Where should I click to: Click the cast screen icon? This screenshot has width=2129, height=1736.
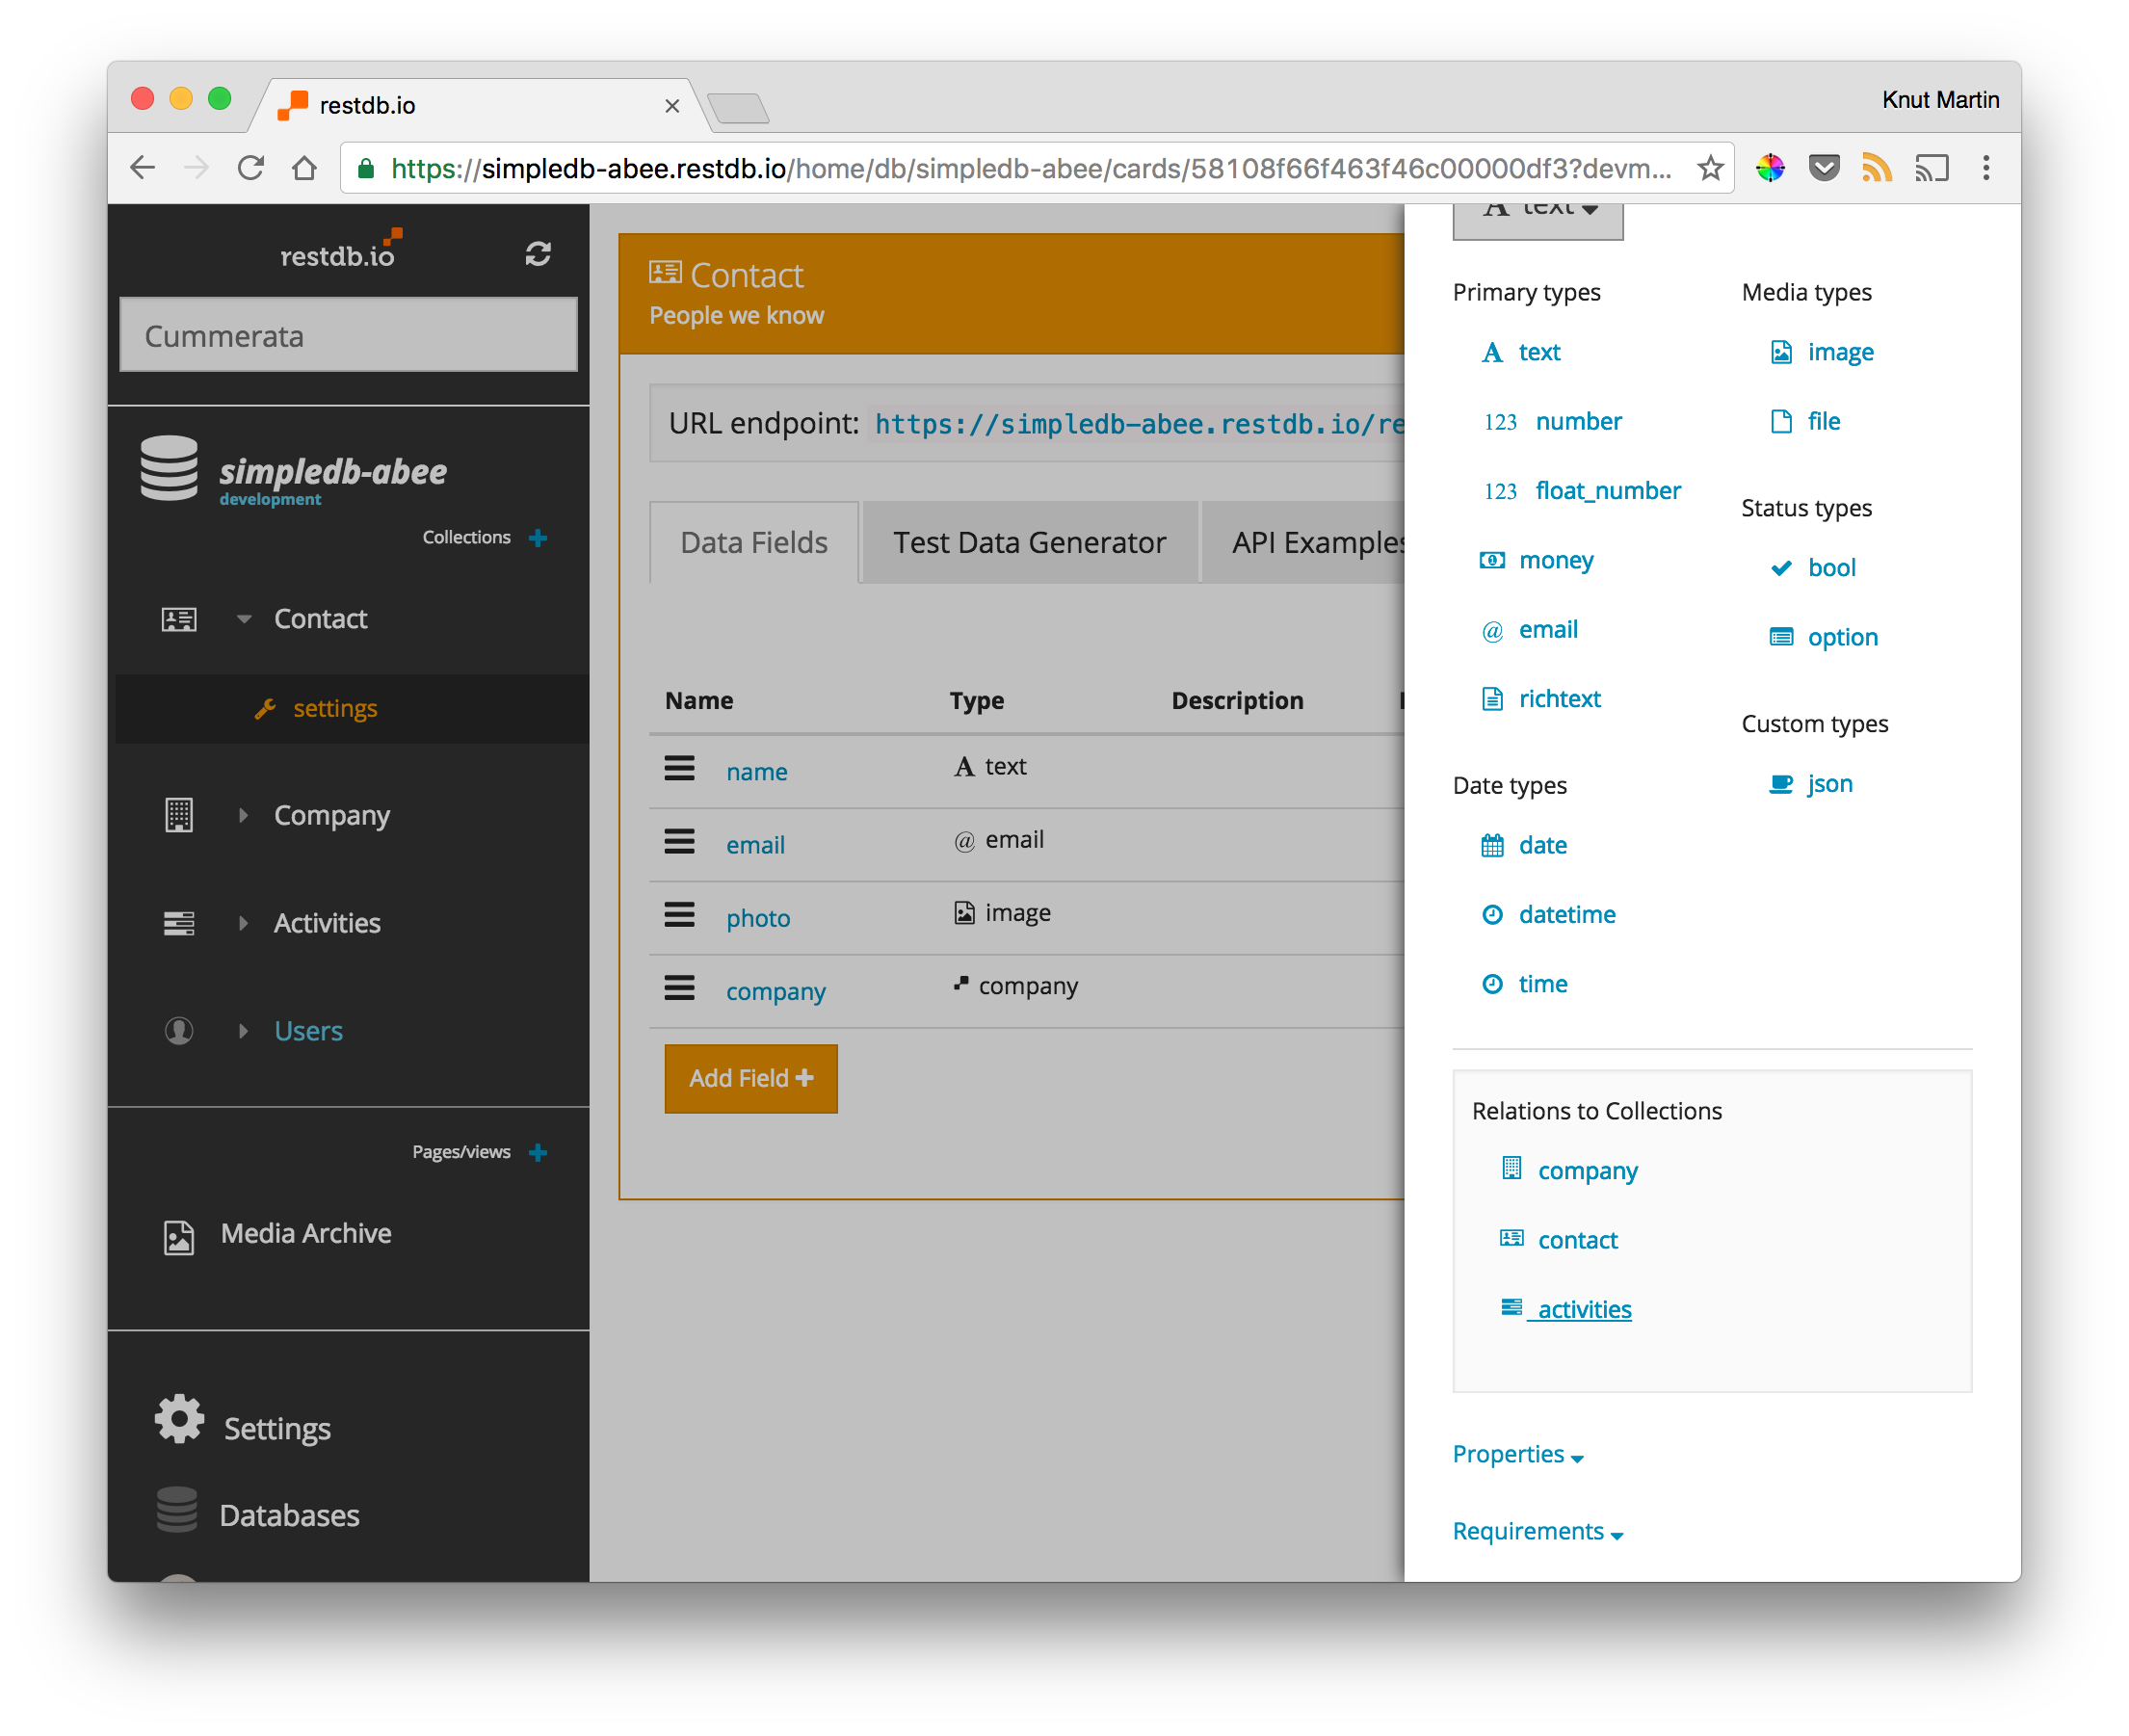point(1931,168)
